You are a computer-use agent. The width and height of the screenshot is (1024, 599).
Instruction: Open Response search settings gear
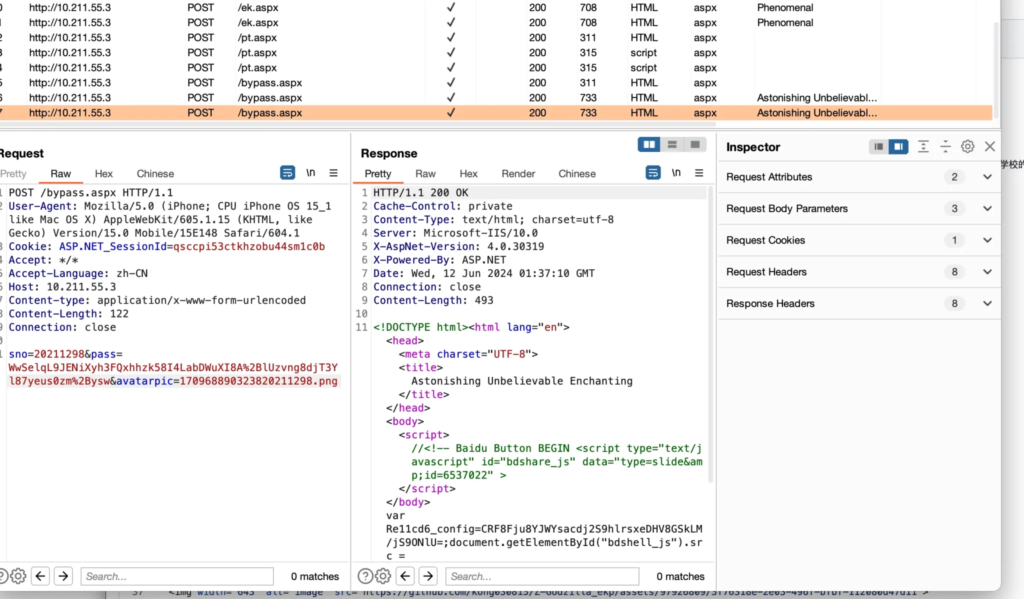click(383, 576)
